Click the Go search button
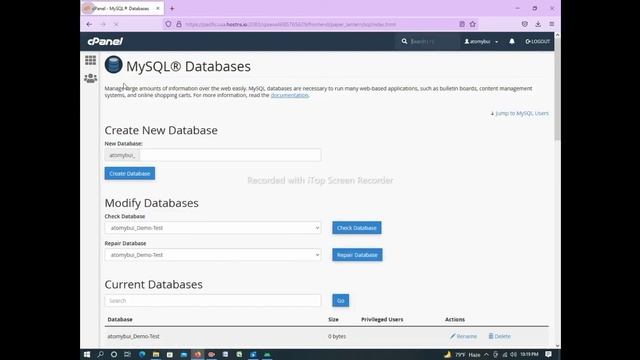 pyautogui.click(x=340, y=300)
